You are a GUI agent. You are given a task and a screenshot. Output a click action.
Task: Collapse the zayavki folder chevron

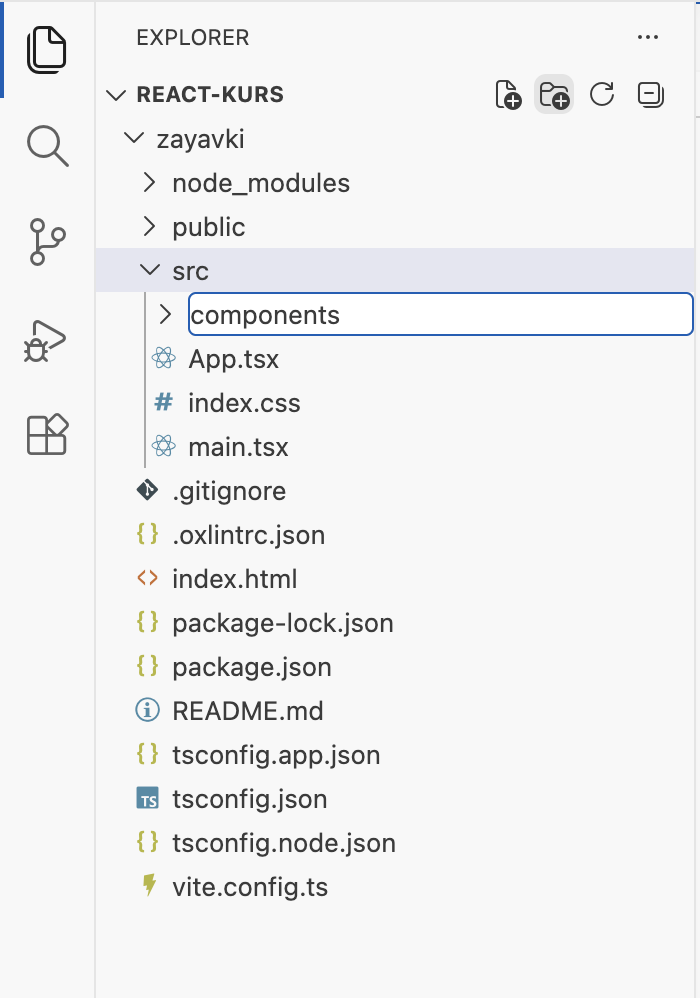[134, 137]
